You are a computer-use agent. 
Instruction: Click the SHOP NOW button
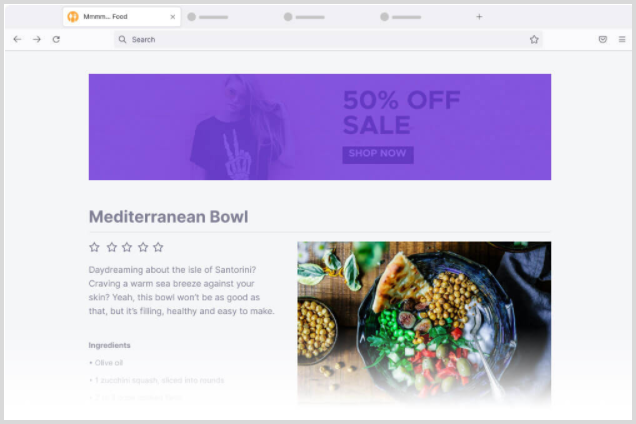pyautogui.click(x=378, y=155)
